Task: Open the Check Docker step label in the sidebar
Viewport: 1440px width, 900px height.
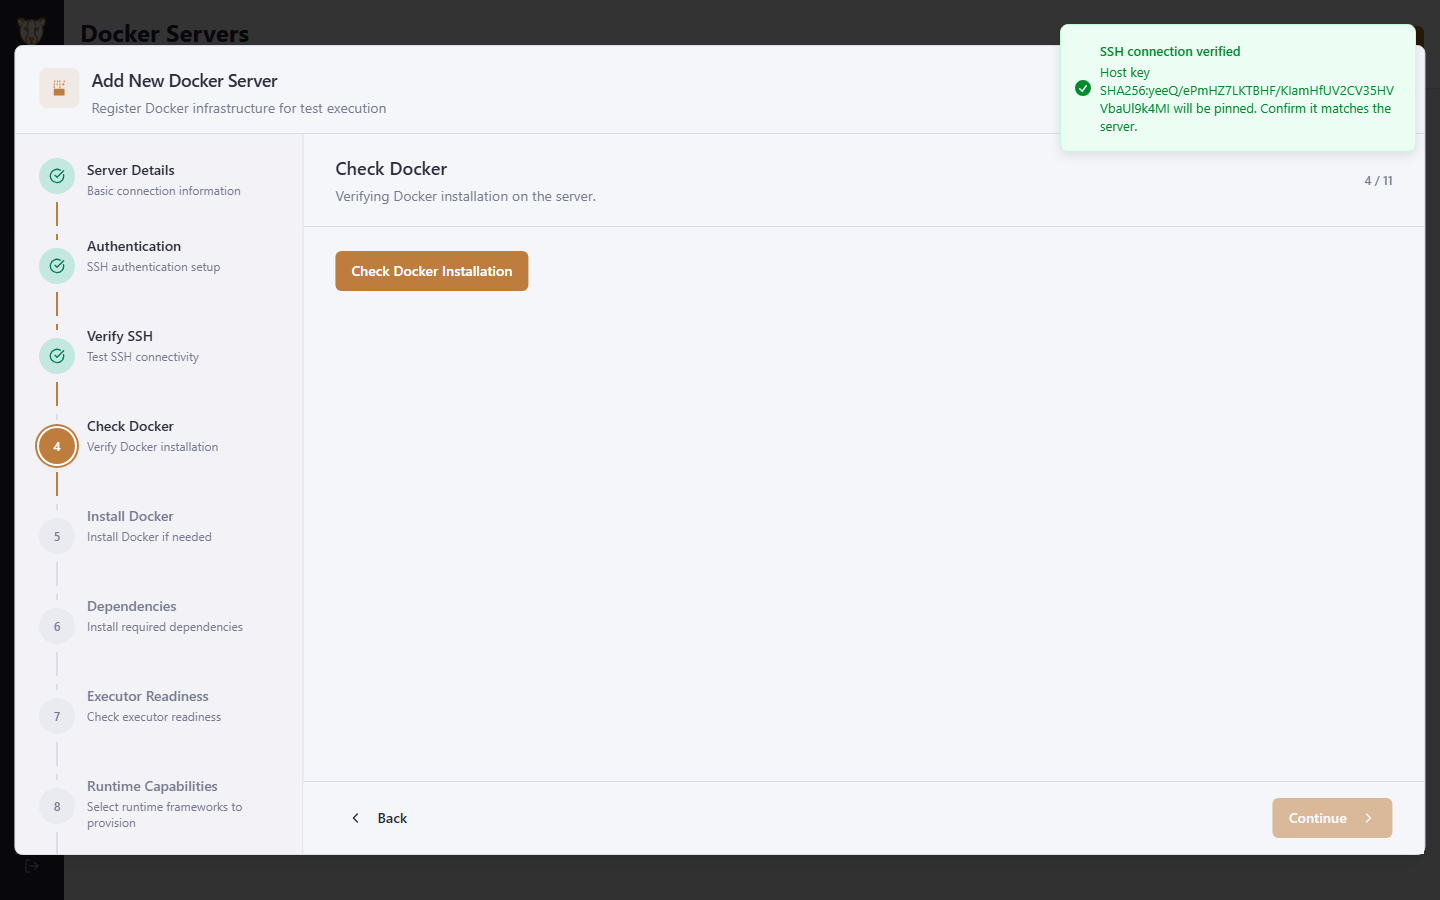Action: [130, 426]
